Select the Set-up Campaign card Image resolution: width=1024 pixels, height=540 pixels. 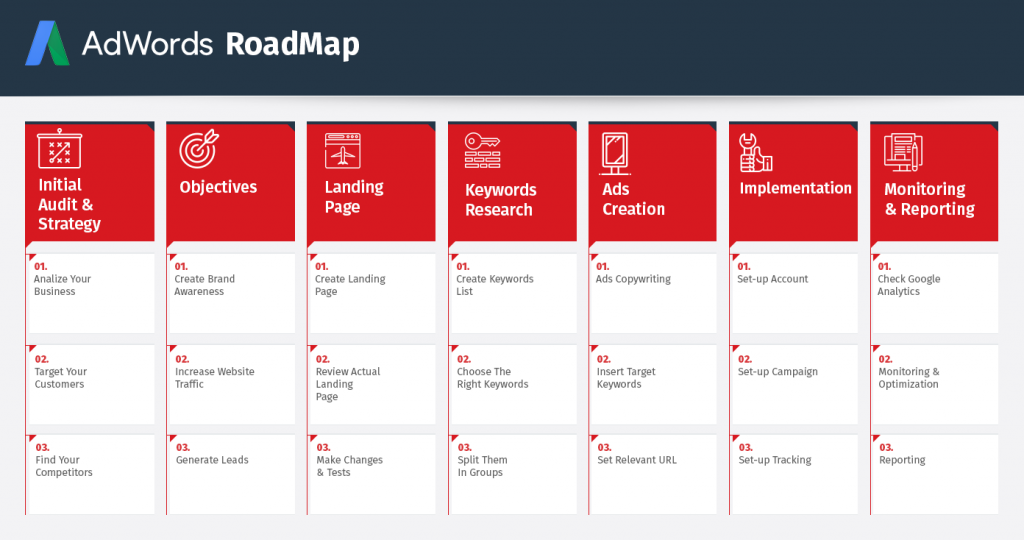(x=794, y=385)
